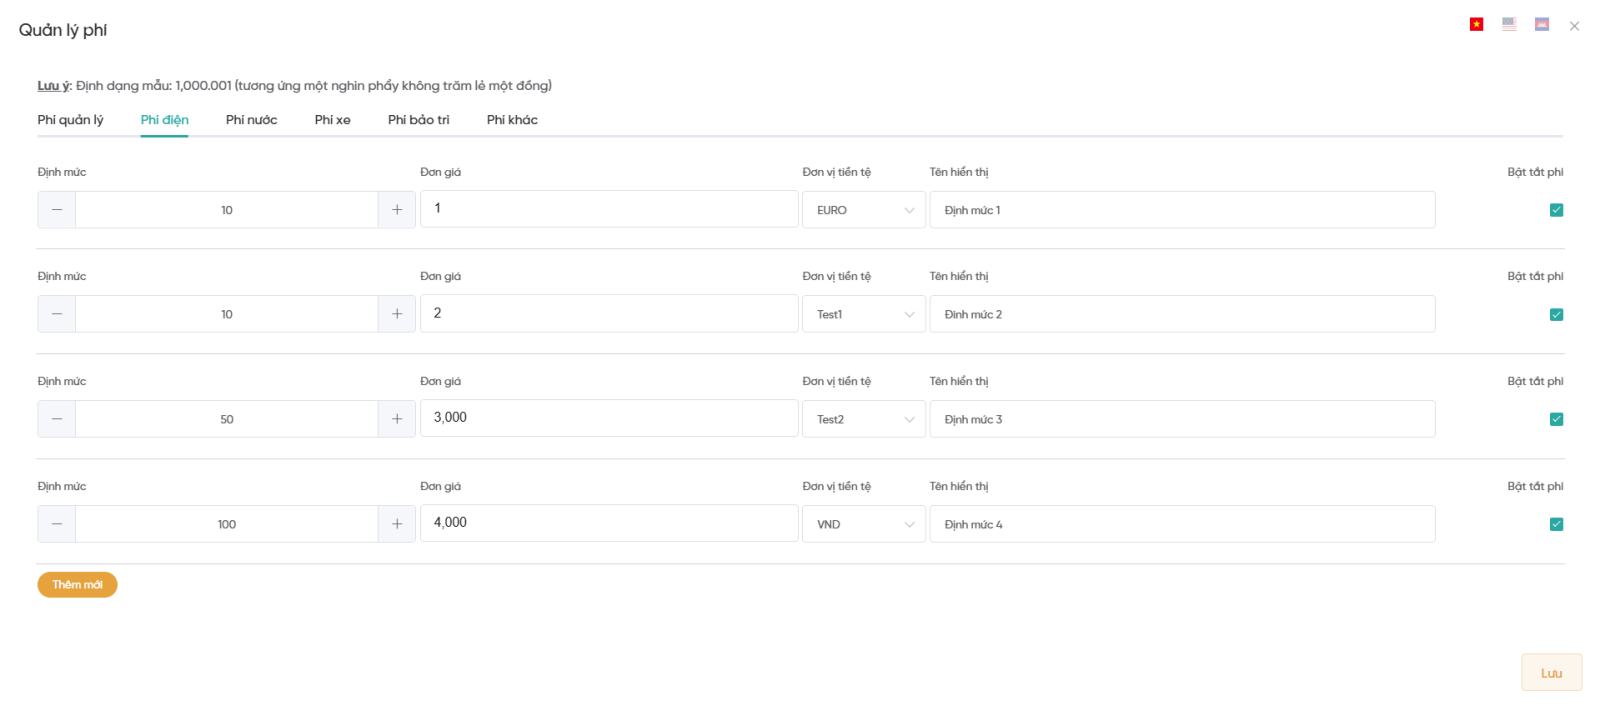Click the Thêm mới button

(x=77, y=585)
